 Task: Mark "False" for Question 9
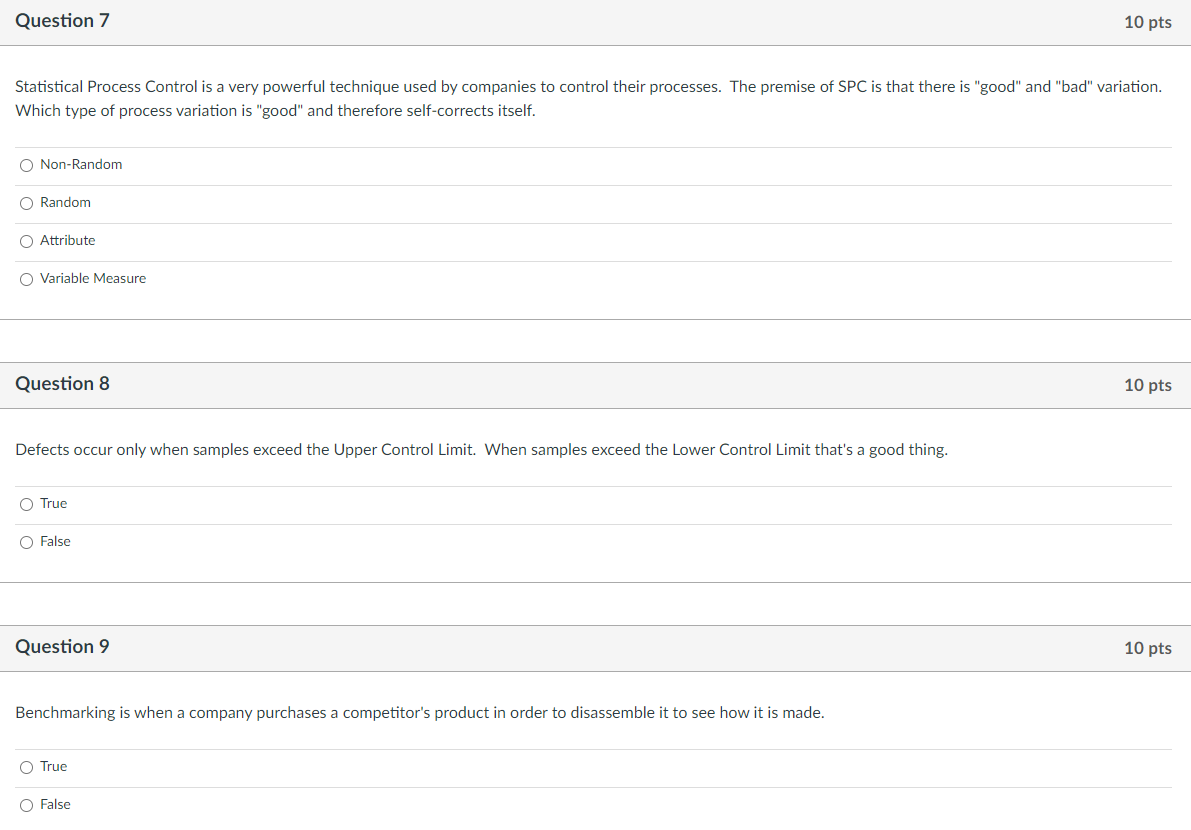(x=26, y=805)
